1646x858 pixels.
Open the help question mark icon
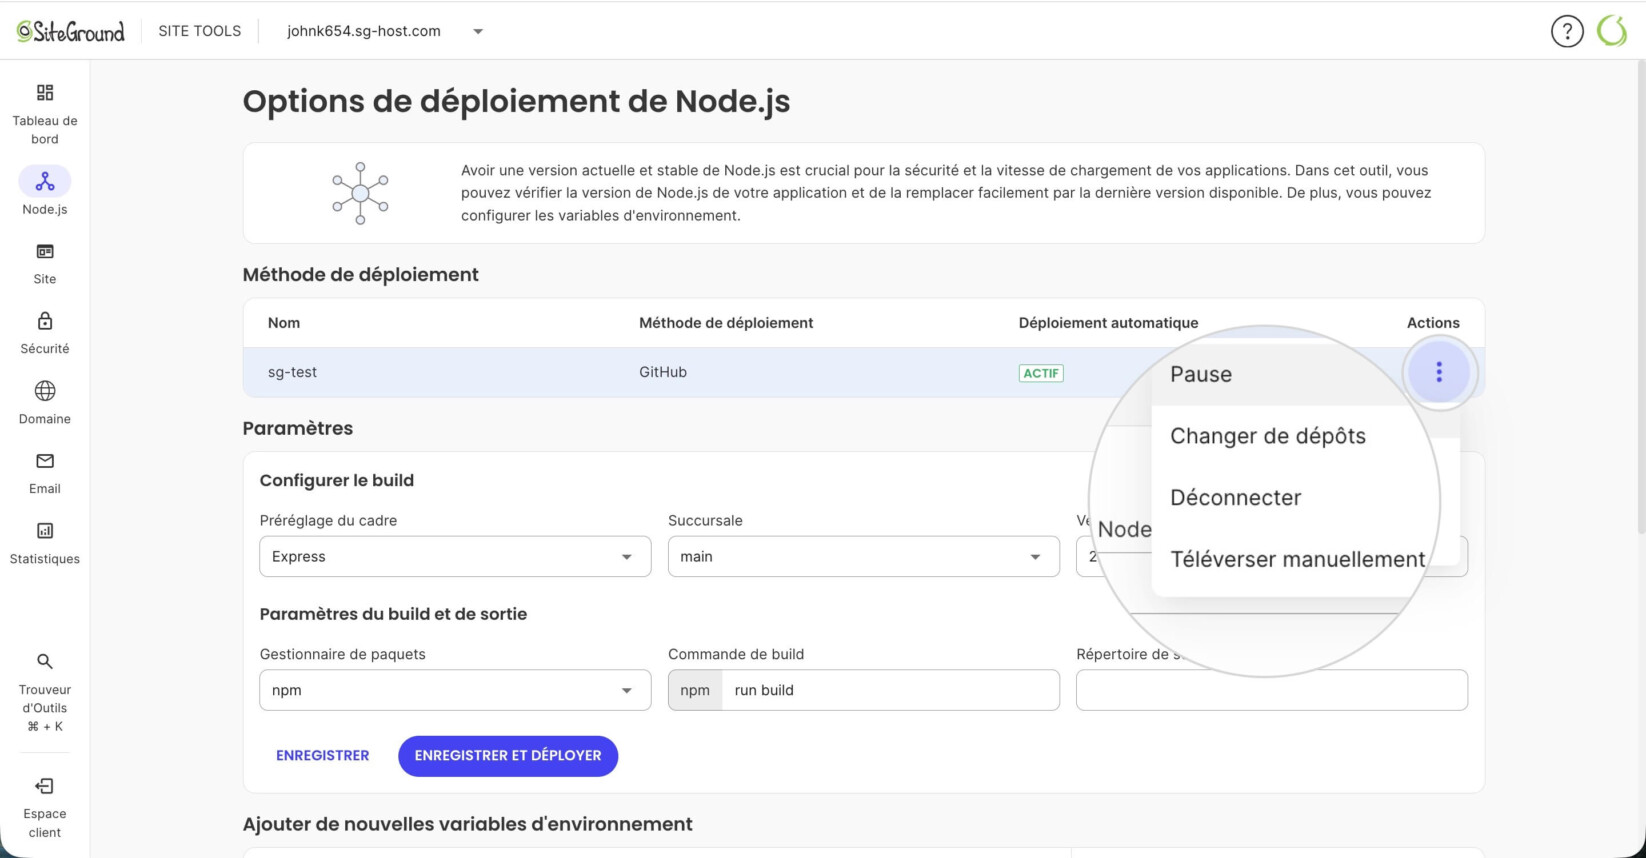1567,31
